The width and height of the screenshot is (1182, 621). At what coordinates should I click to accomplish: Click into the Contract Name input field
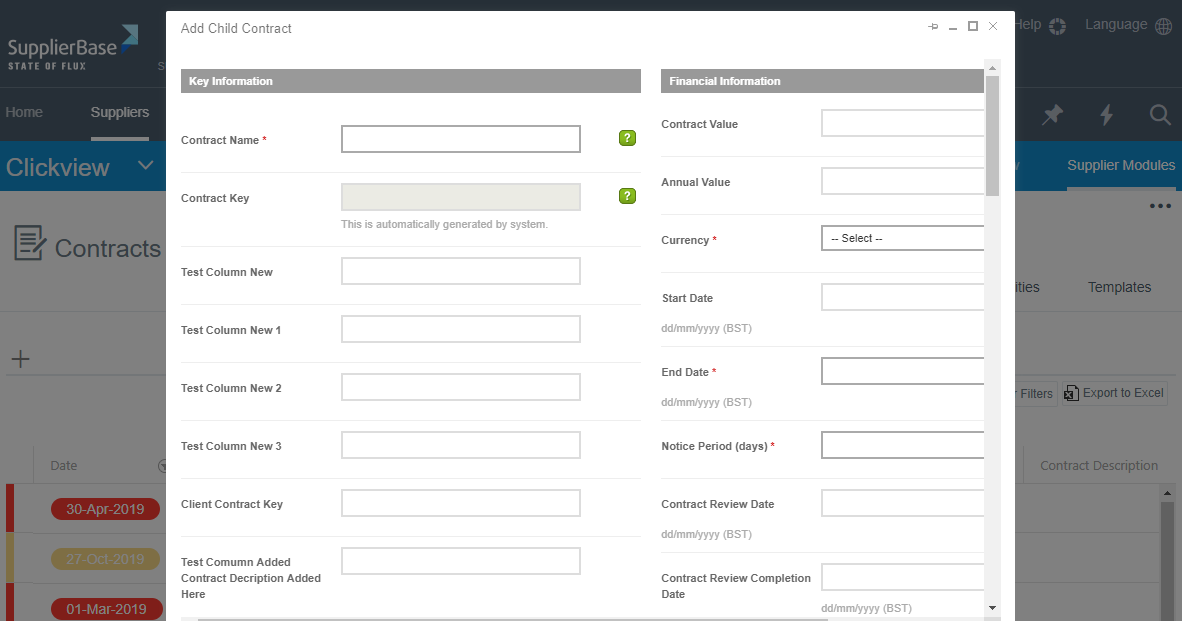click(460, 139)
